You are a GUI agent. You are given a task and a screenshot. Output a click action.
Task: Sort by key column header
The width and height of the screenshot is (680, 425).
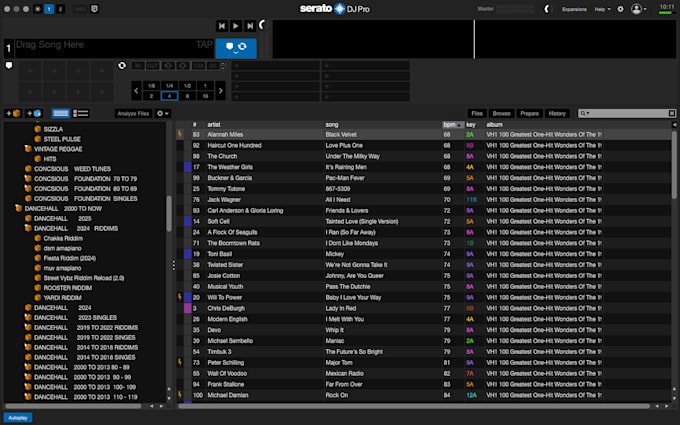pos(471,124)
